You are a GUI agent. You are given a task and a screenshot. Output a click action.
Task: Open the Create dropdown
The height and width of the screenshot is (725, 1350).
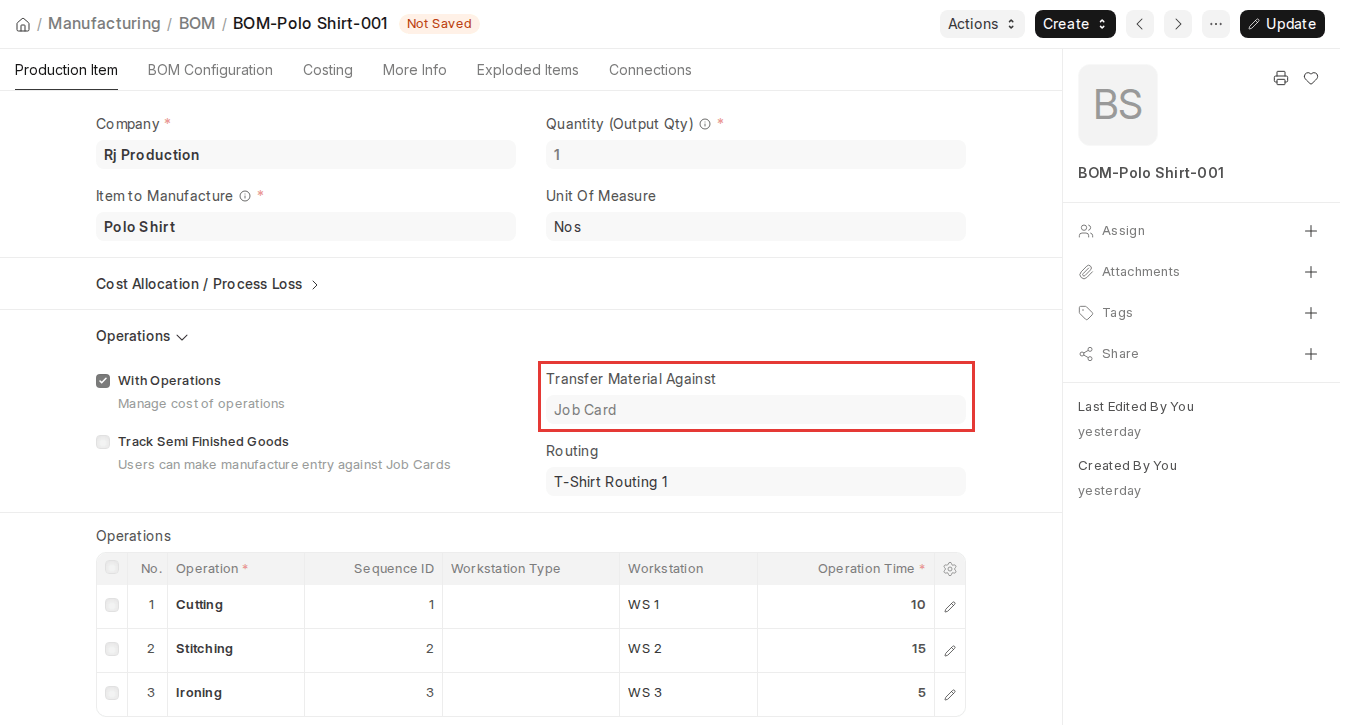pos(1075,24)
